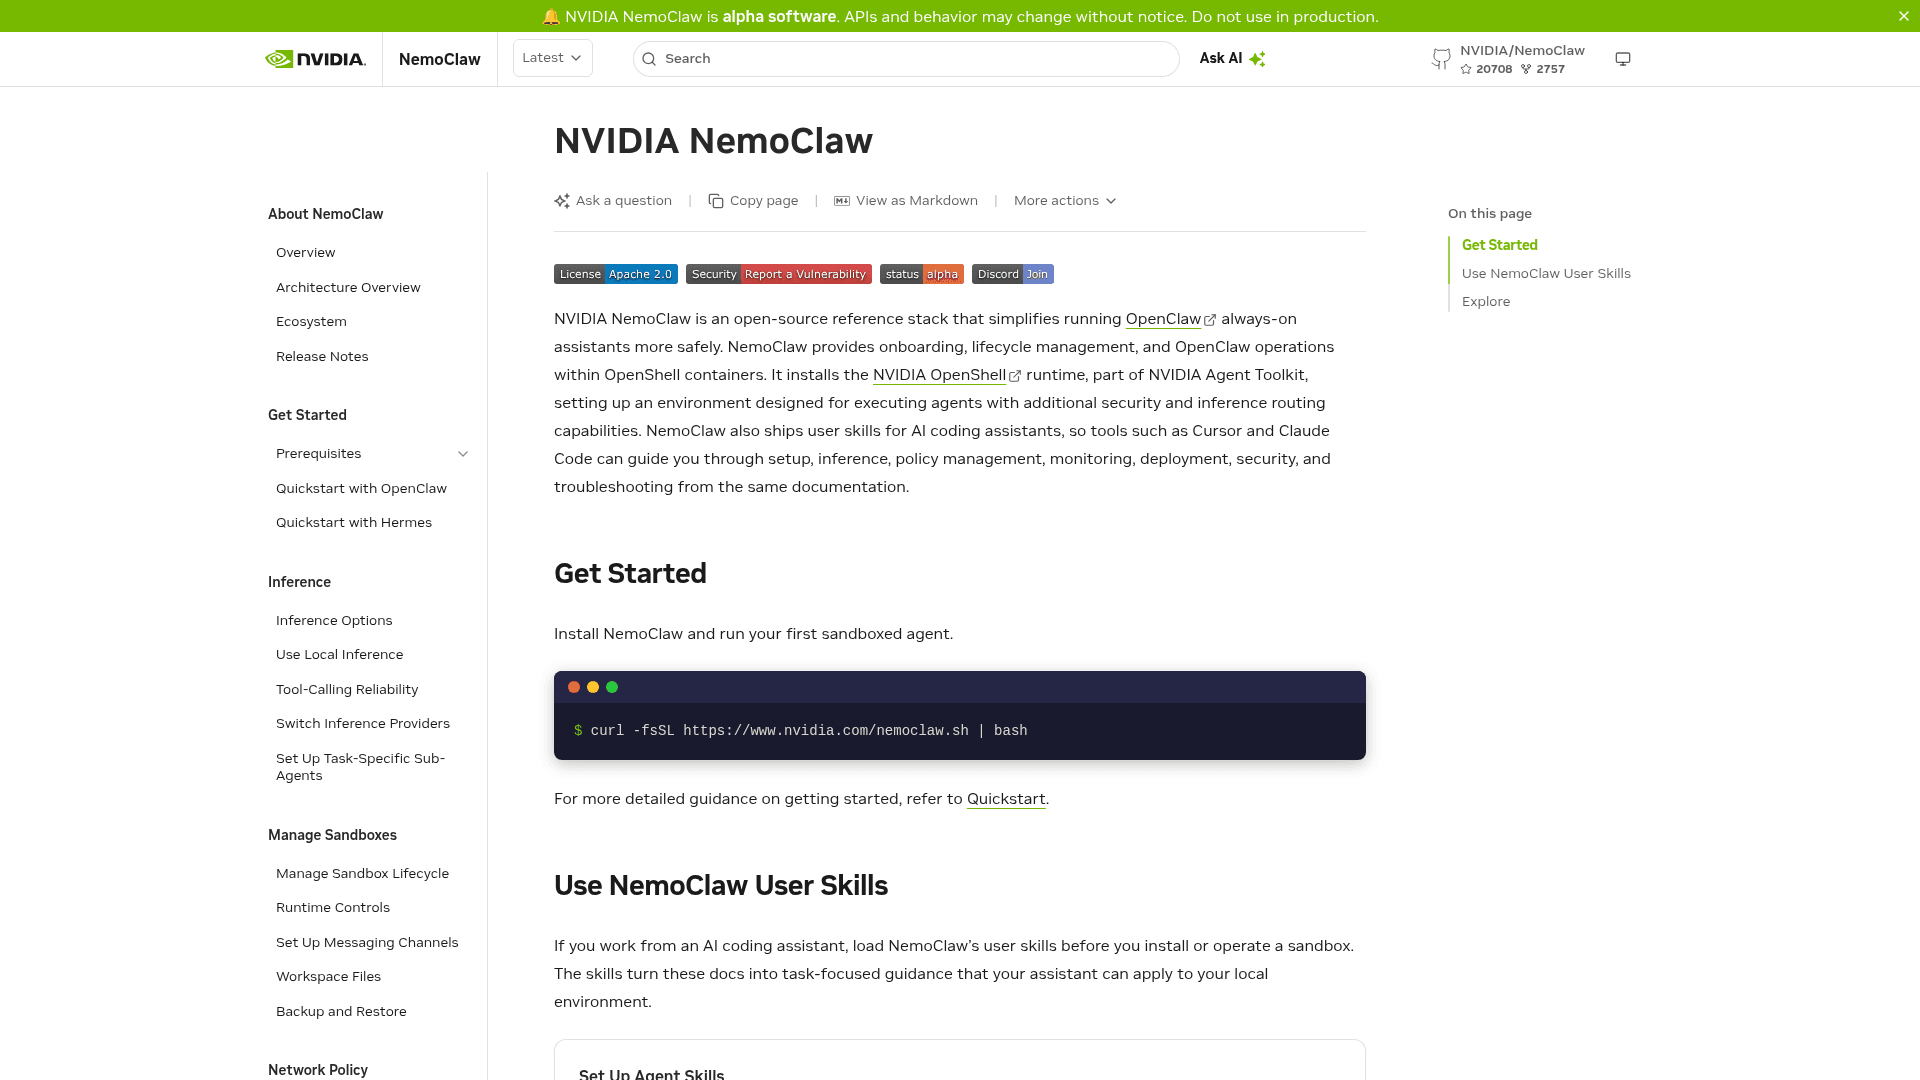Click the Network Policy sidebar heading
The height and width of the screenshot is (1080, 1920).
click(x=318, y=1070)
